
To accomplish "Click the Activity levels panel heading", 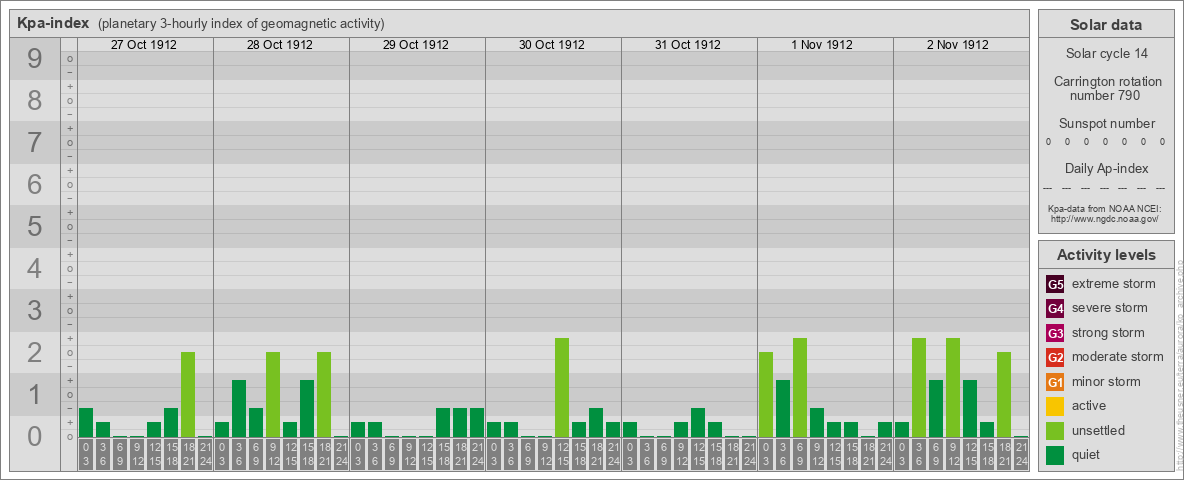I will tap(1106, 255).
